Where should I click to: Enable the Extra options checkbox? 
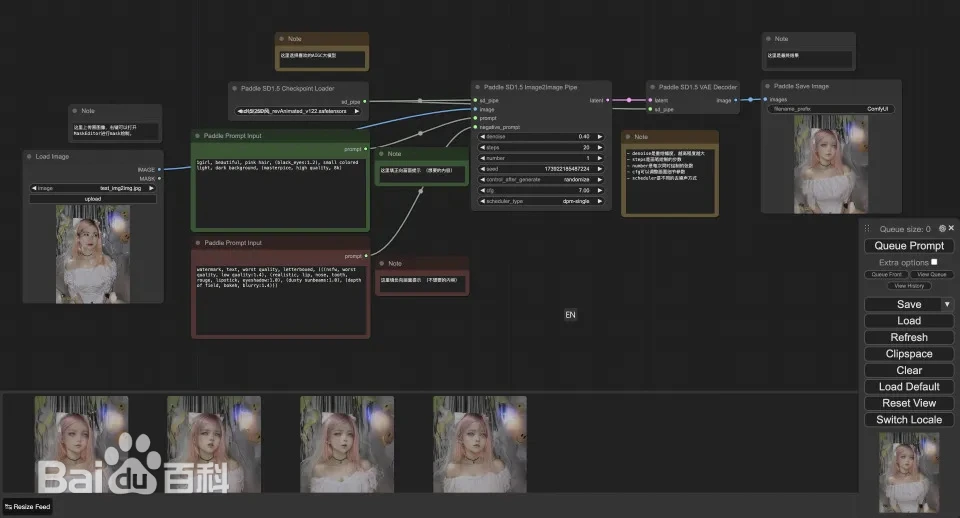click(x=934, y=262)
